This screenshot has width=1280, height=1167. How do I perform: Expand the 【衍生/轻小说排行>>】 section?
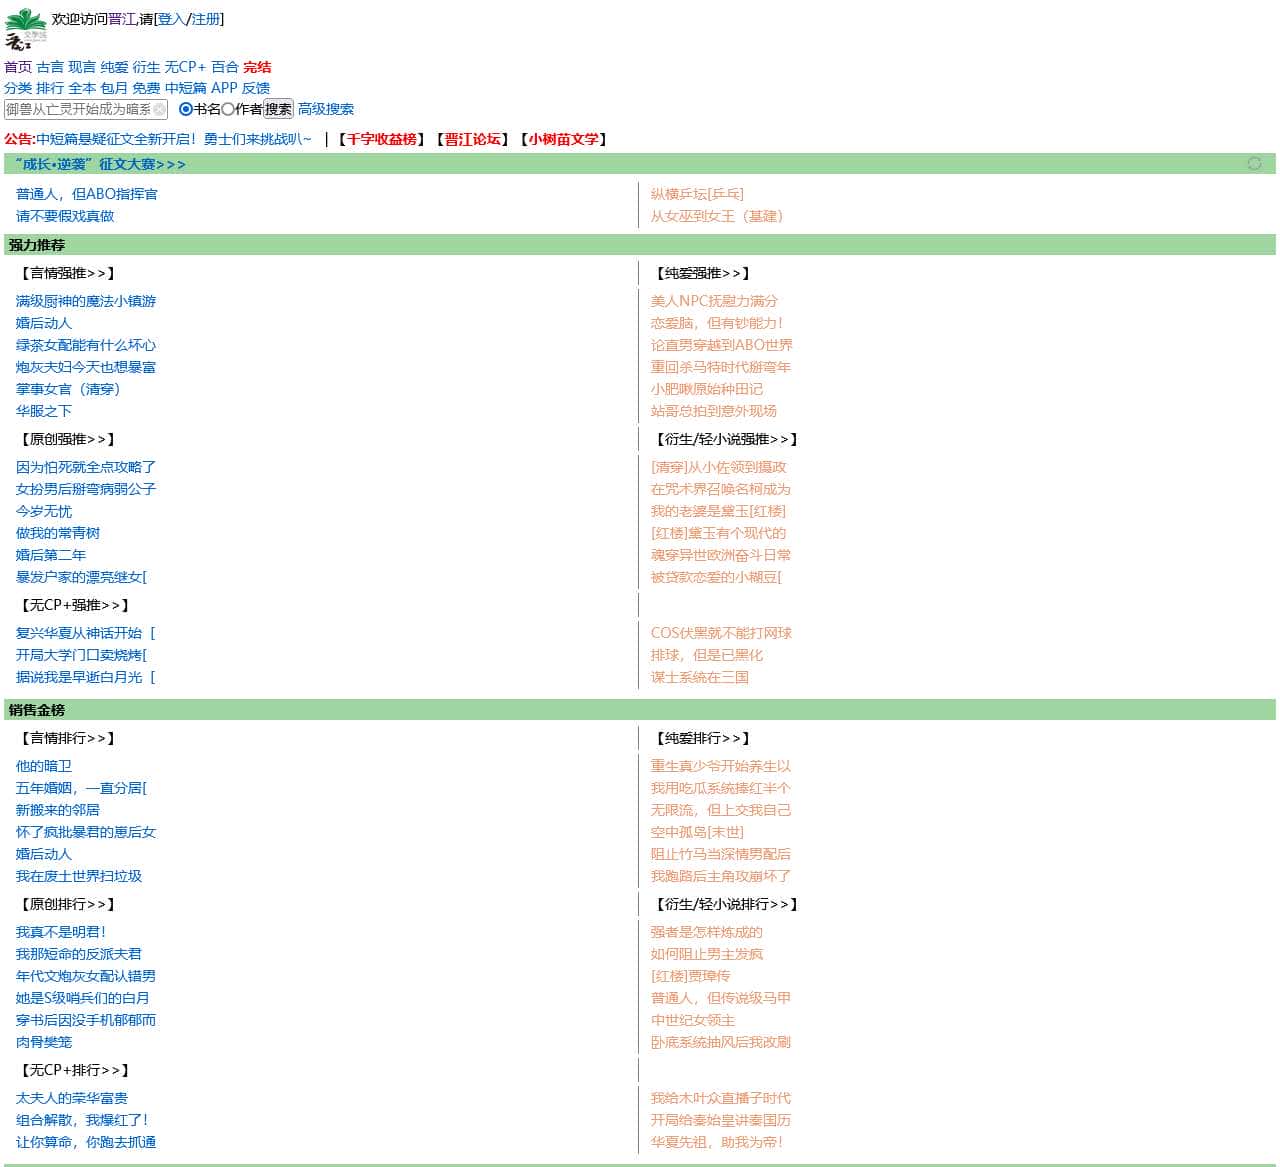(727, 904)
